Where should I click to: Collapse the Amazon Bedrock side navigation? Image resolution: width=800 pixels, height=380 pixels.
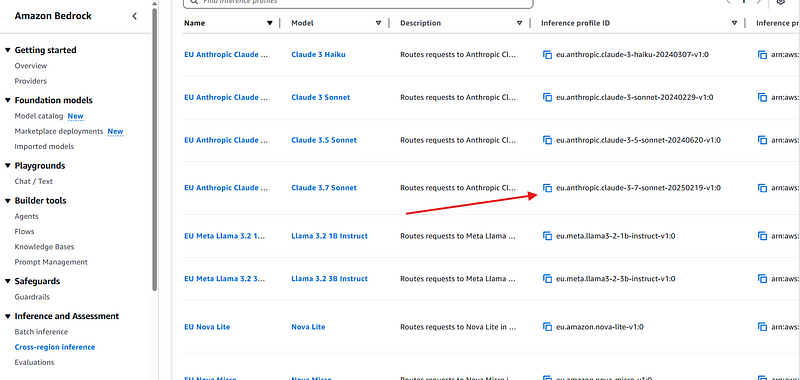coord(135,16)
